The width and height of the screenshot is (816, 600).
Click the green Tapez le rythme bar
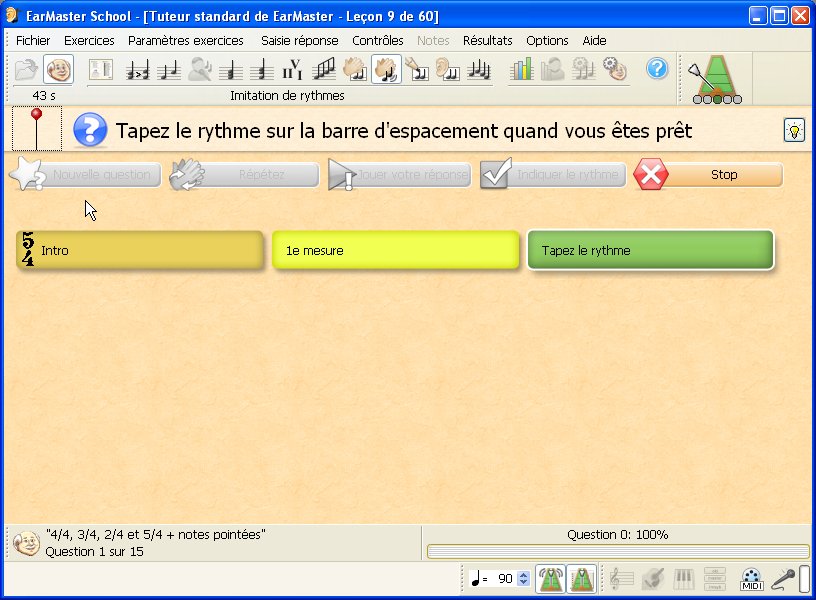(x=650, y=251)
